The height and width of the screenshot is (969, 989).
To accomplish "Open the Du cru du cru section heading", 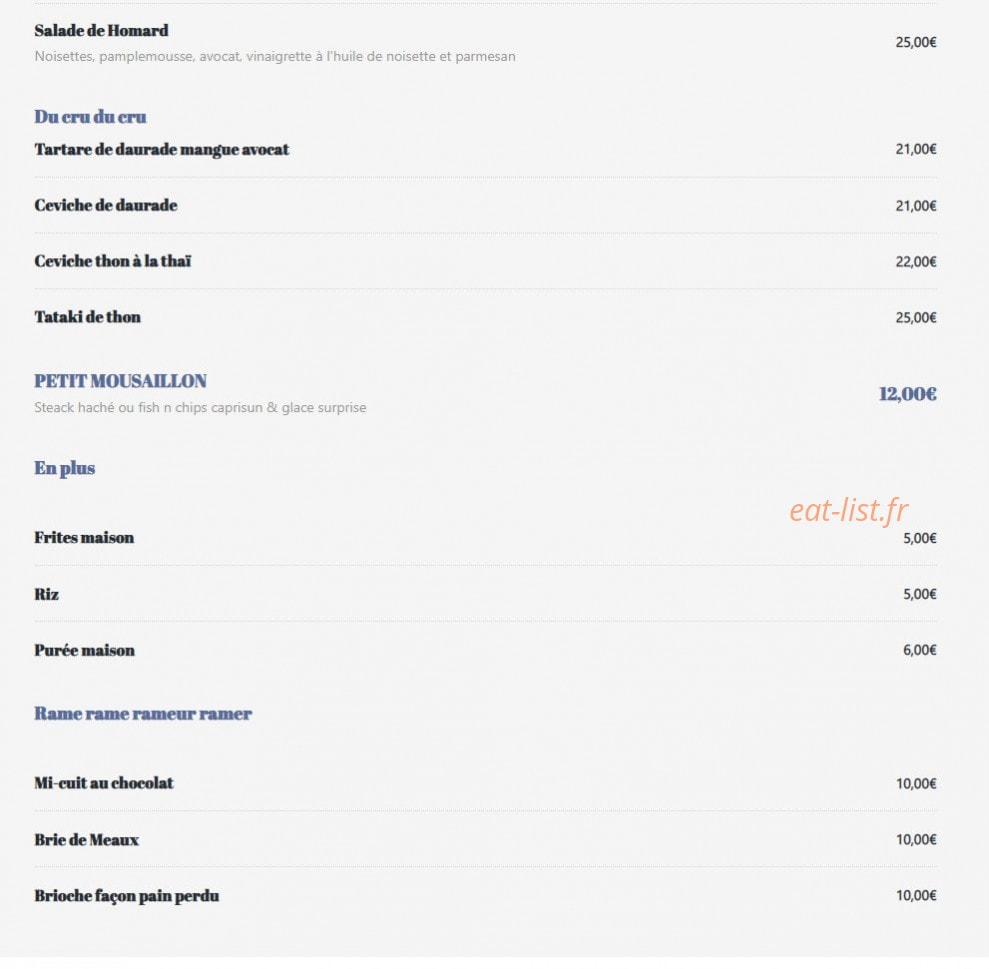I will tap(90, 117).
